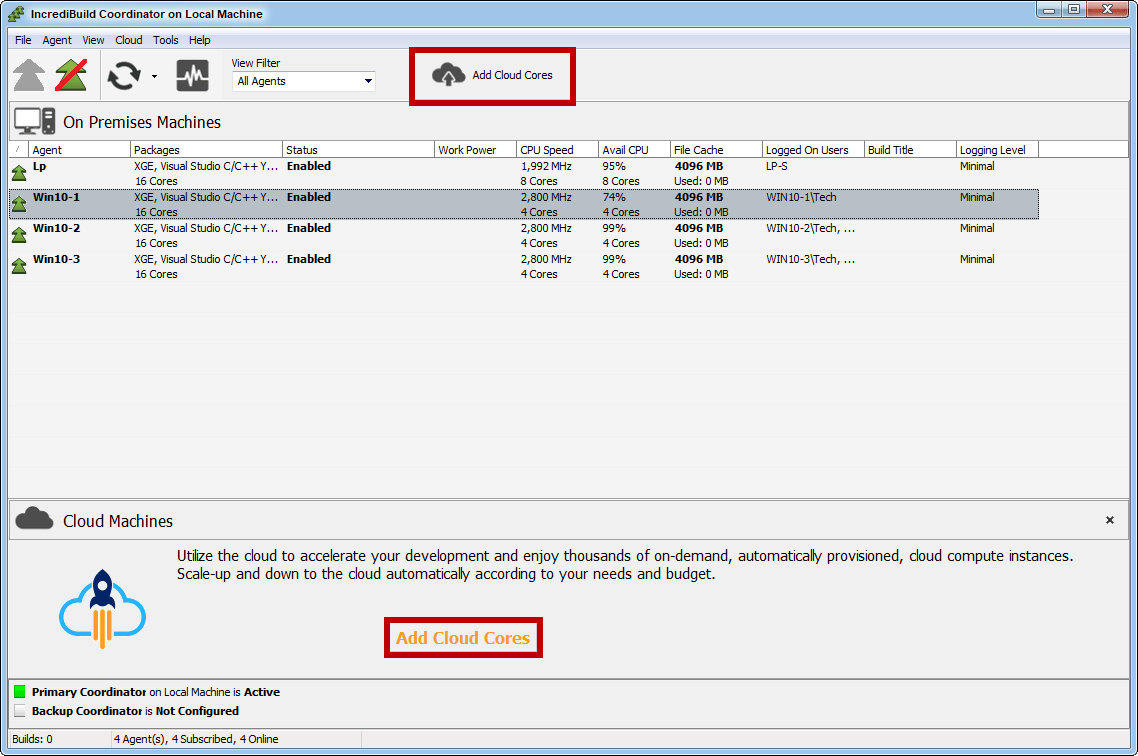Click the CPU Speed column header
The width and height of the screenshot is (1138, 756).
(x=557, y=149)
